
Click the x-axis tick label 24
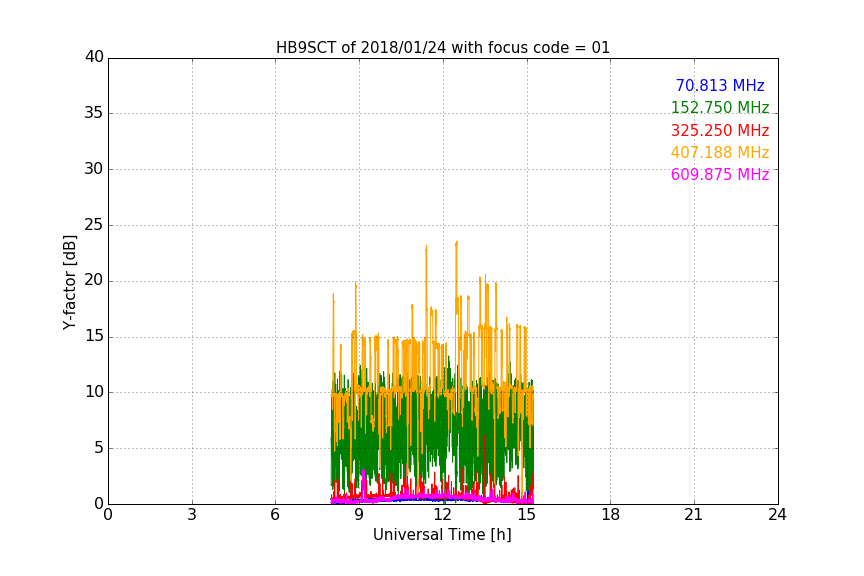(777, 515)
